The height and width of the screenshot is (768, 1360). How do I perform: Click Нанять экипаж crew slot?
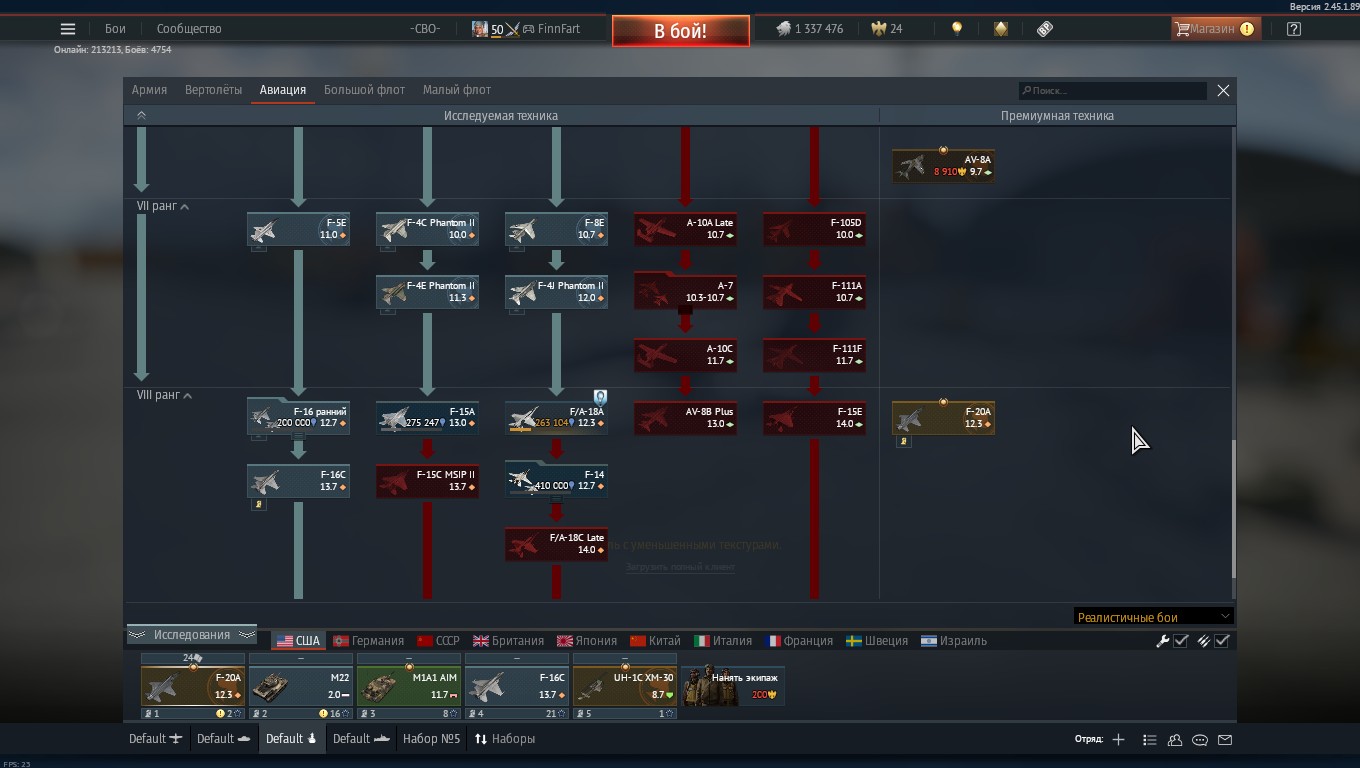[x=733, y=686]
